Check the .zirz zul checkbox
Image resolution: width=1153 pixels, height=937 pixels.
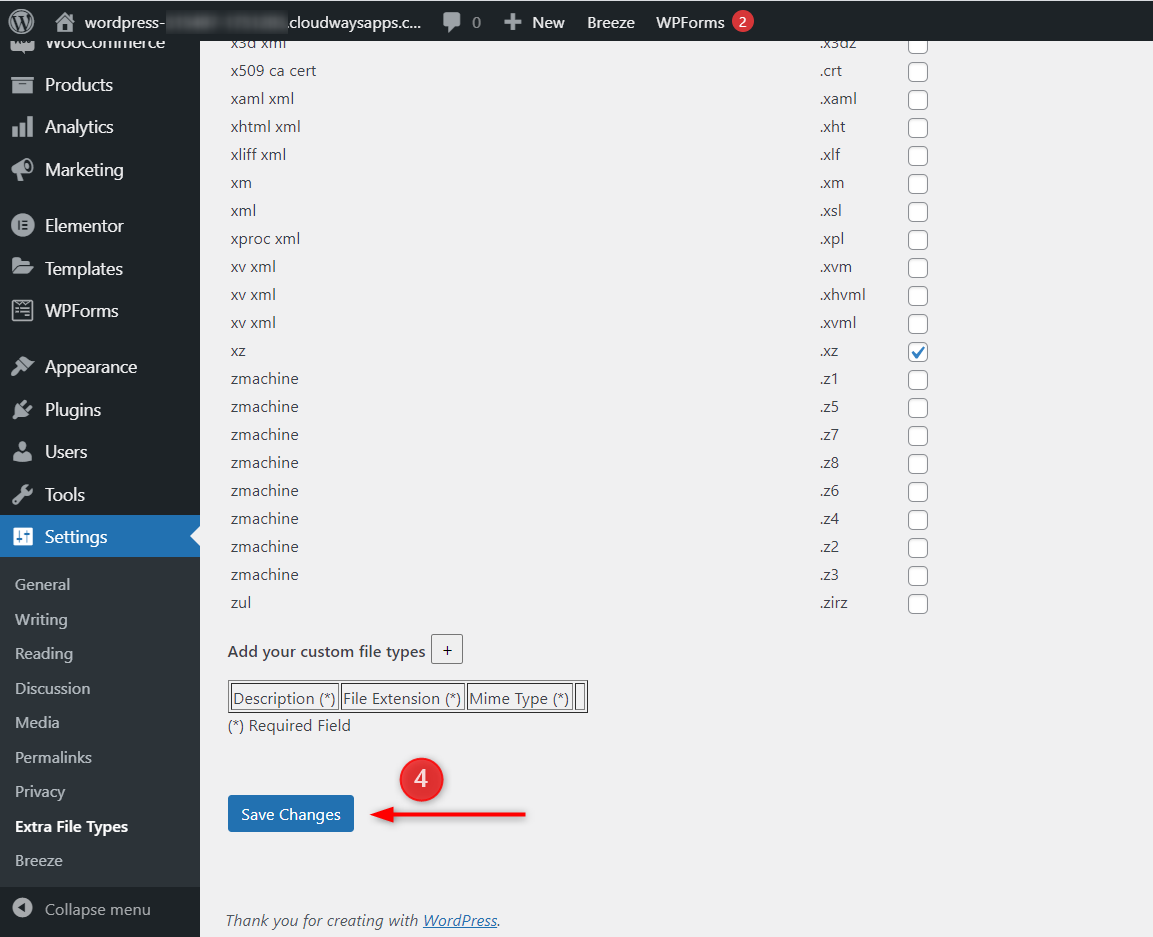pyautogui.click(x=917, y=604)
